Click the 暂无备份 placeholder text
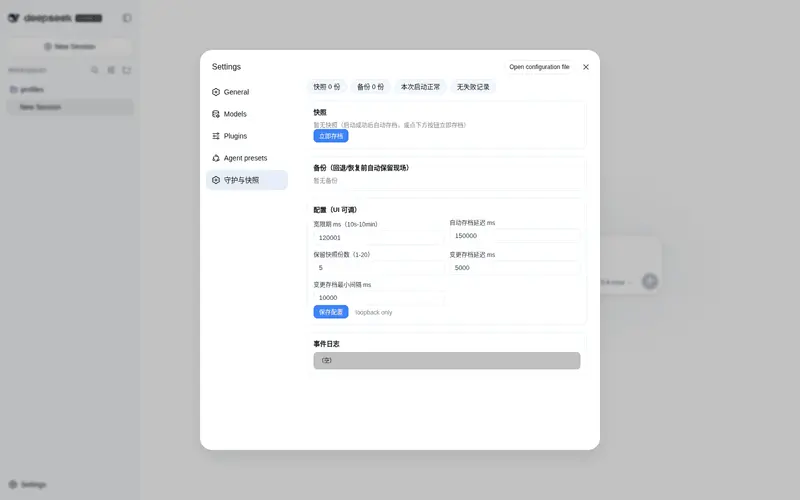 [325, 181]
